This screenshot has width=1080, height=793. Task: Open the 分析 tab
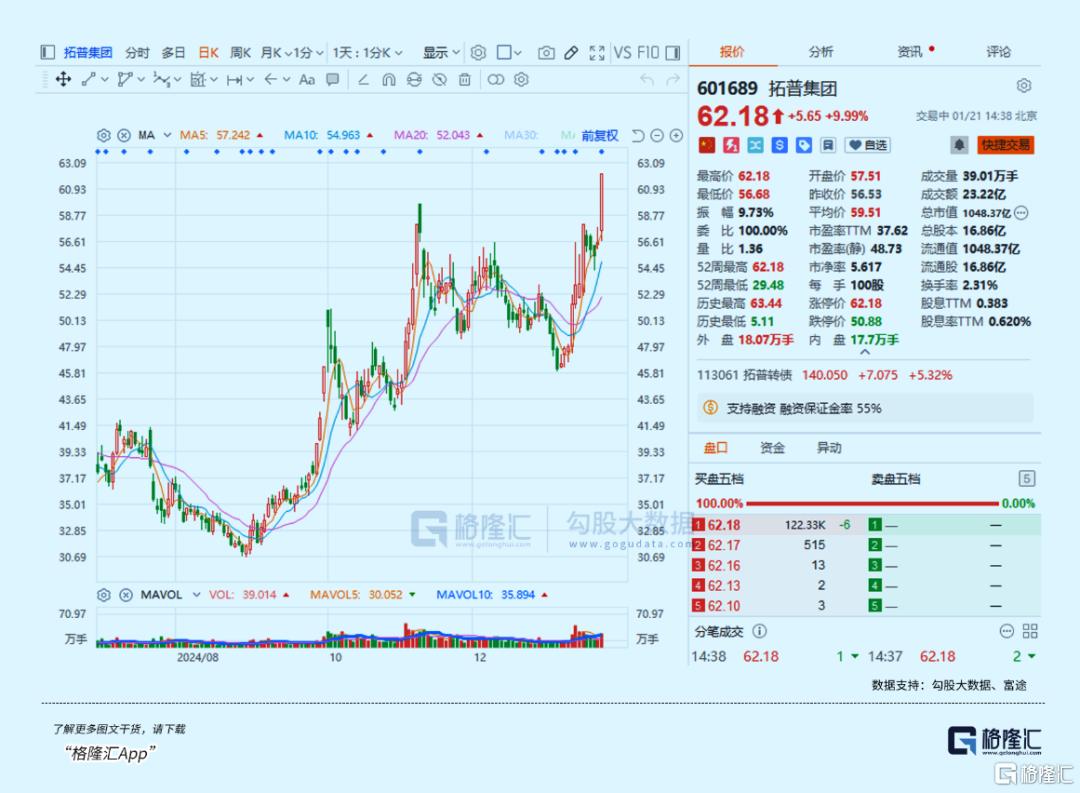[x=820, y=52]
